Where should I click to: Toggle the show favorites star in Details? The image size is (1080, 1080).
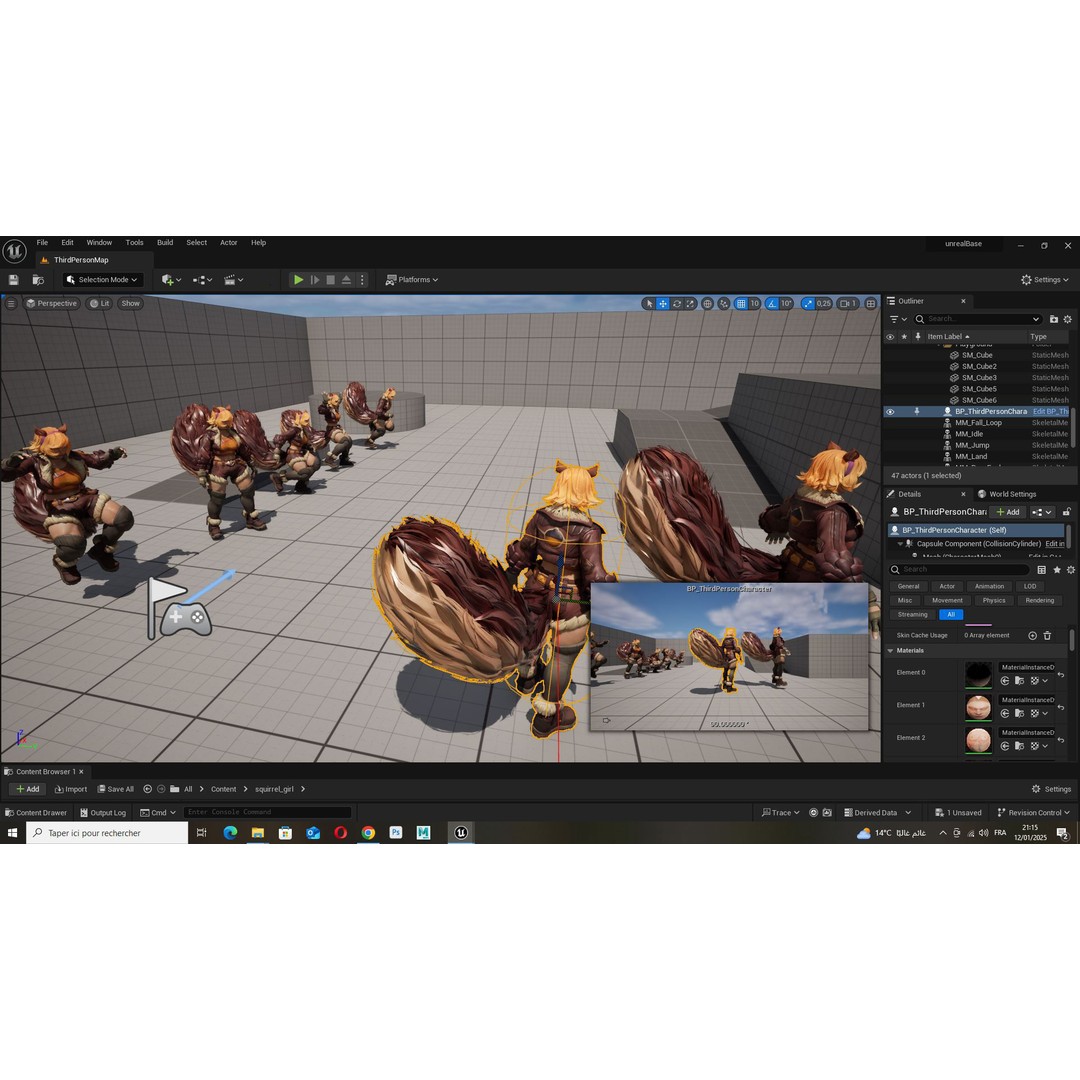[x=1057, y=570]
